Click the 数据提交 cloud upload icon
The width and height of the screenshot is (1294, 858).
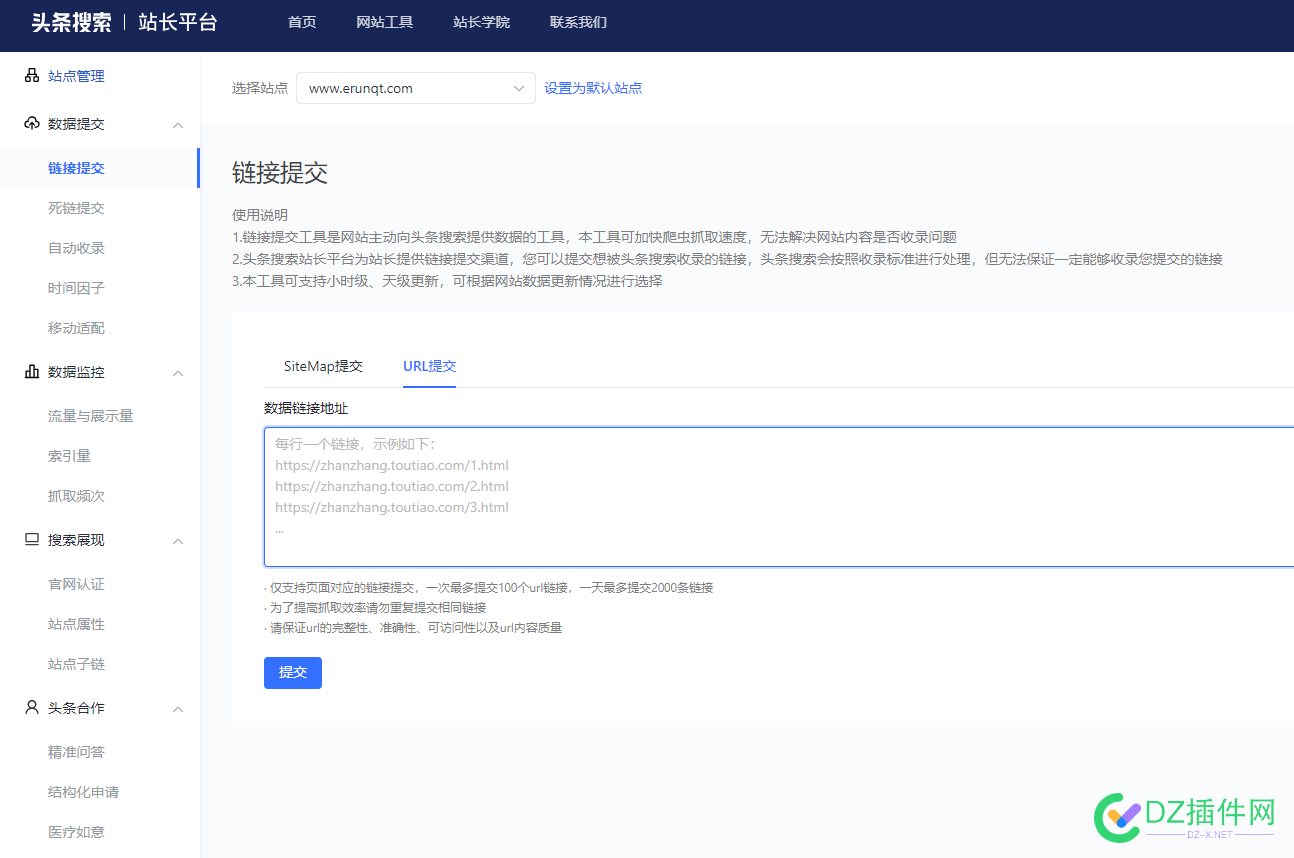32,124
